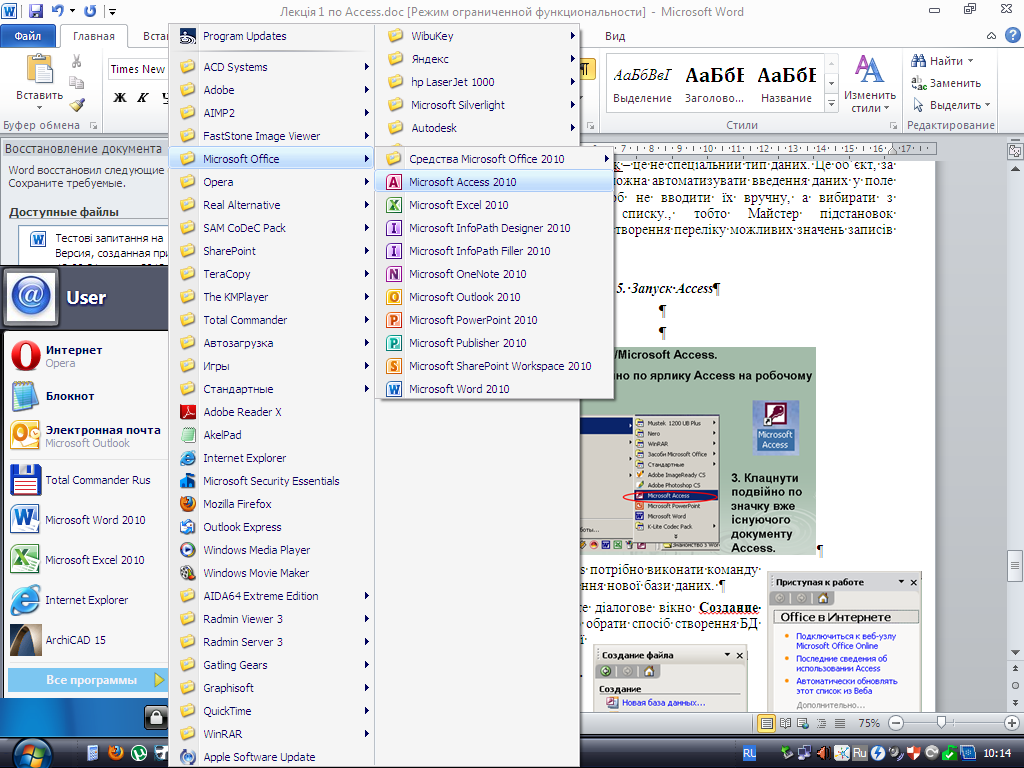
Task: Click the RU language indicator on taskbar
Action: (x=749, y=753)
